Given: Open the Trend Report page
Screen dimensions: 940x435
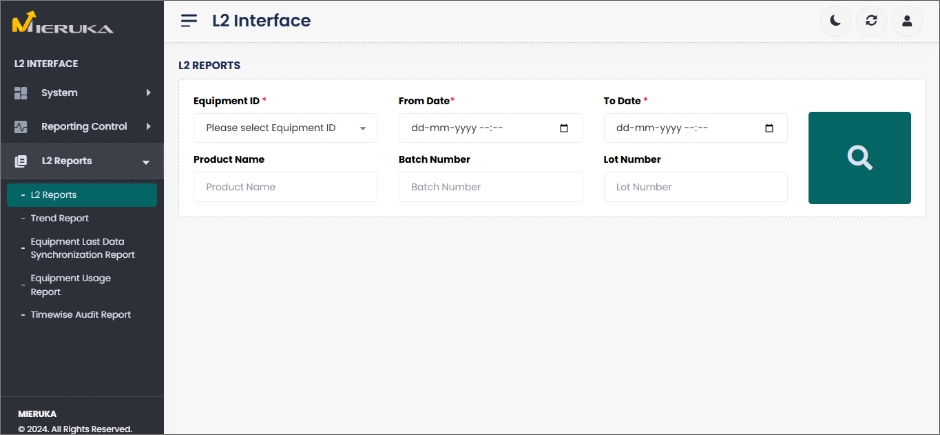Looking at the screenshot, I should [x=59, y=218].
